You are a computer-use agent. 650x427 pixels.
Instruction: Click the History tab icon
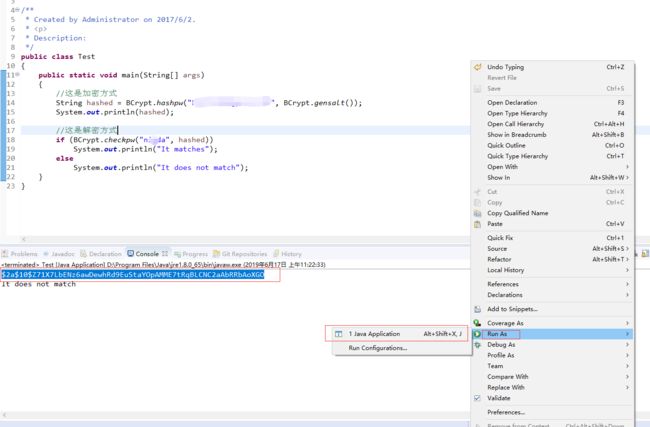(276, 253)
